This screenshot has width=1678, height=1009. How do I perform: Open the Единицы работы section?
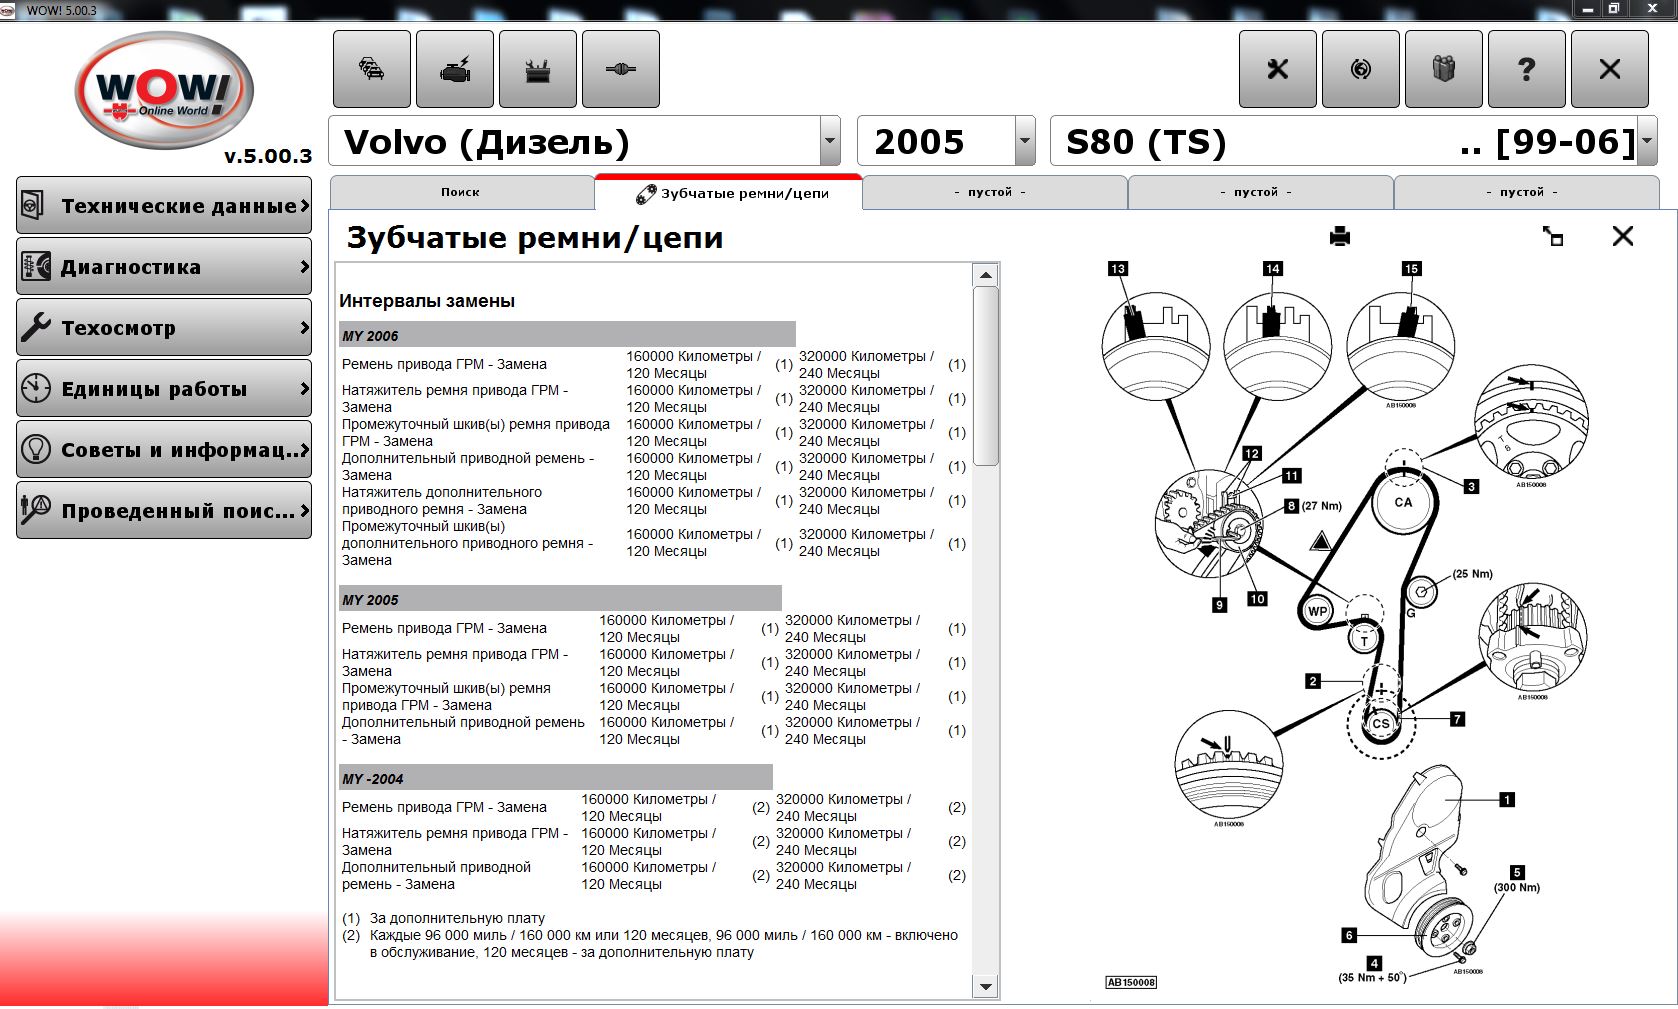pos(164,389)
